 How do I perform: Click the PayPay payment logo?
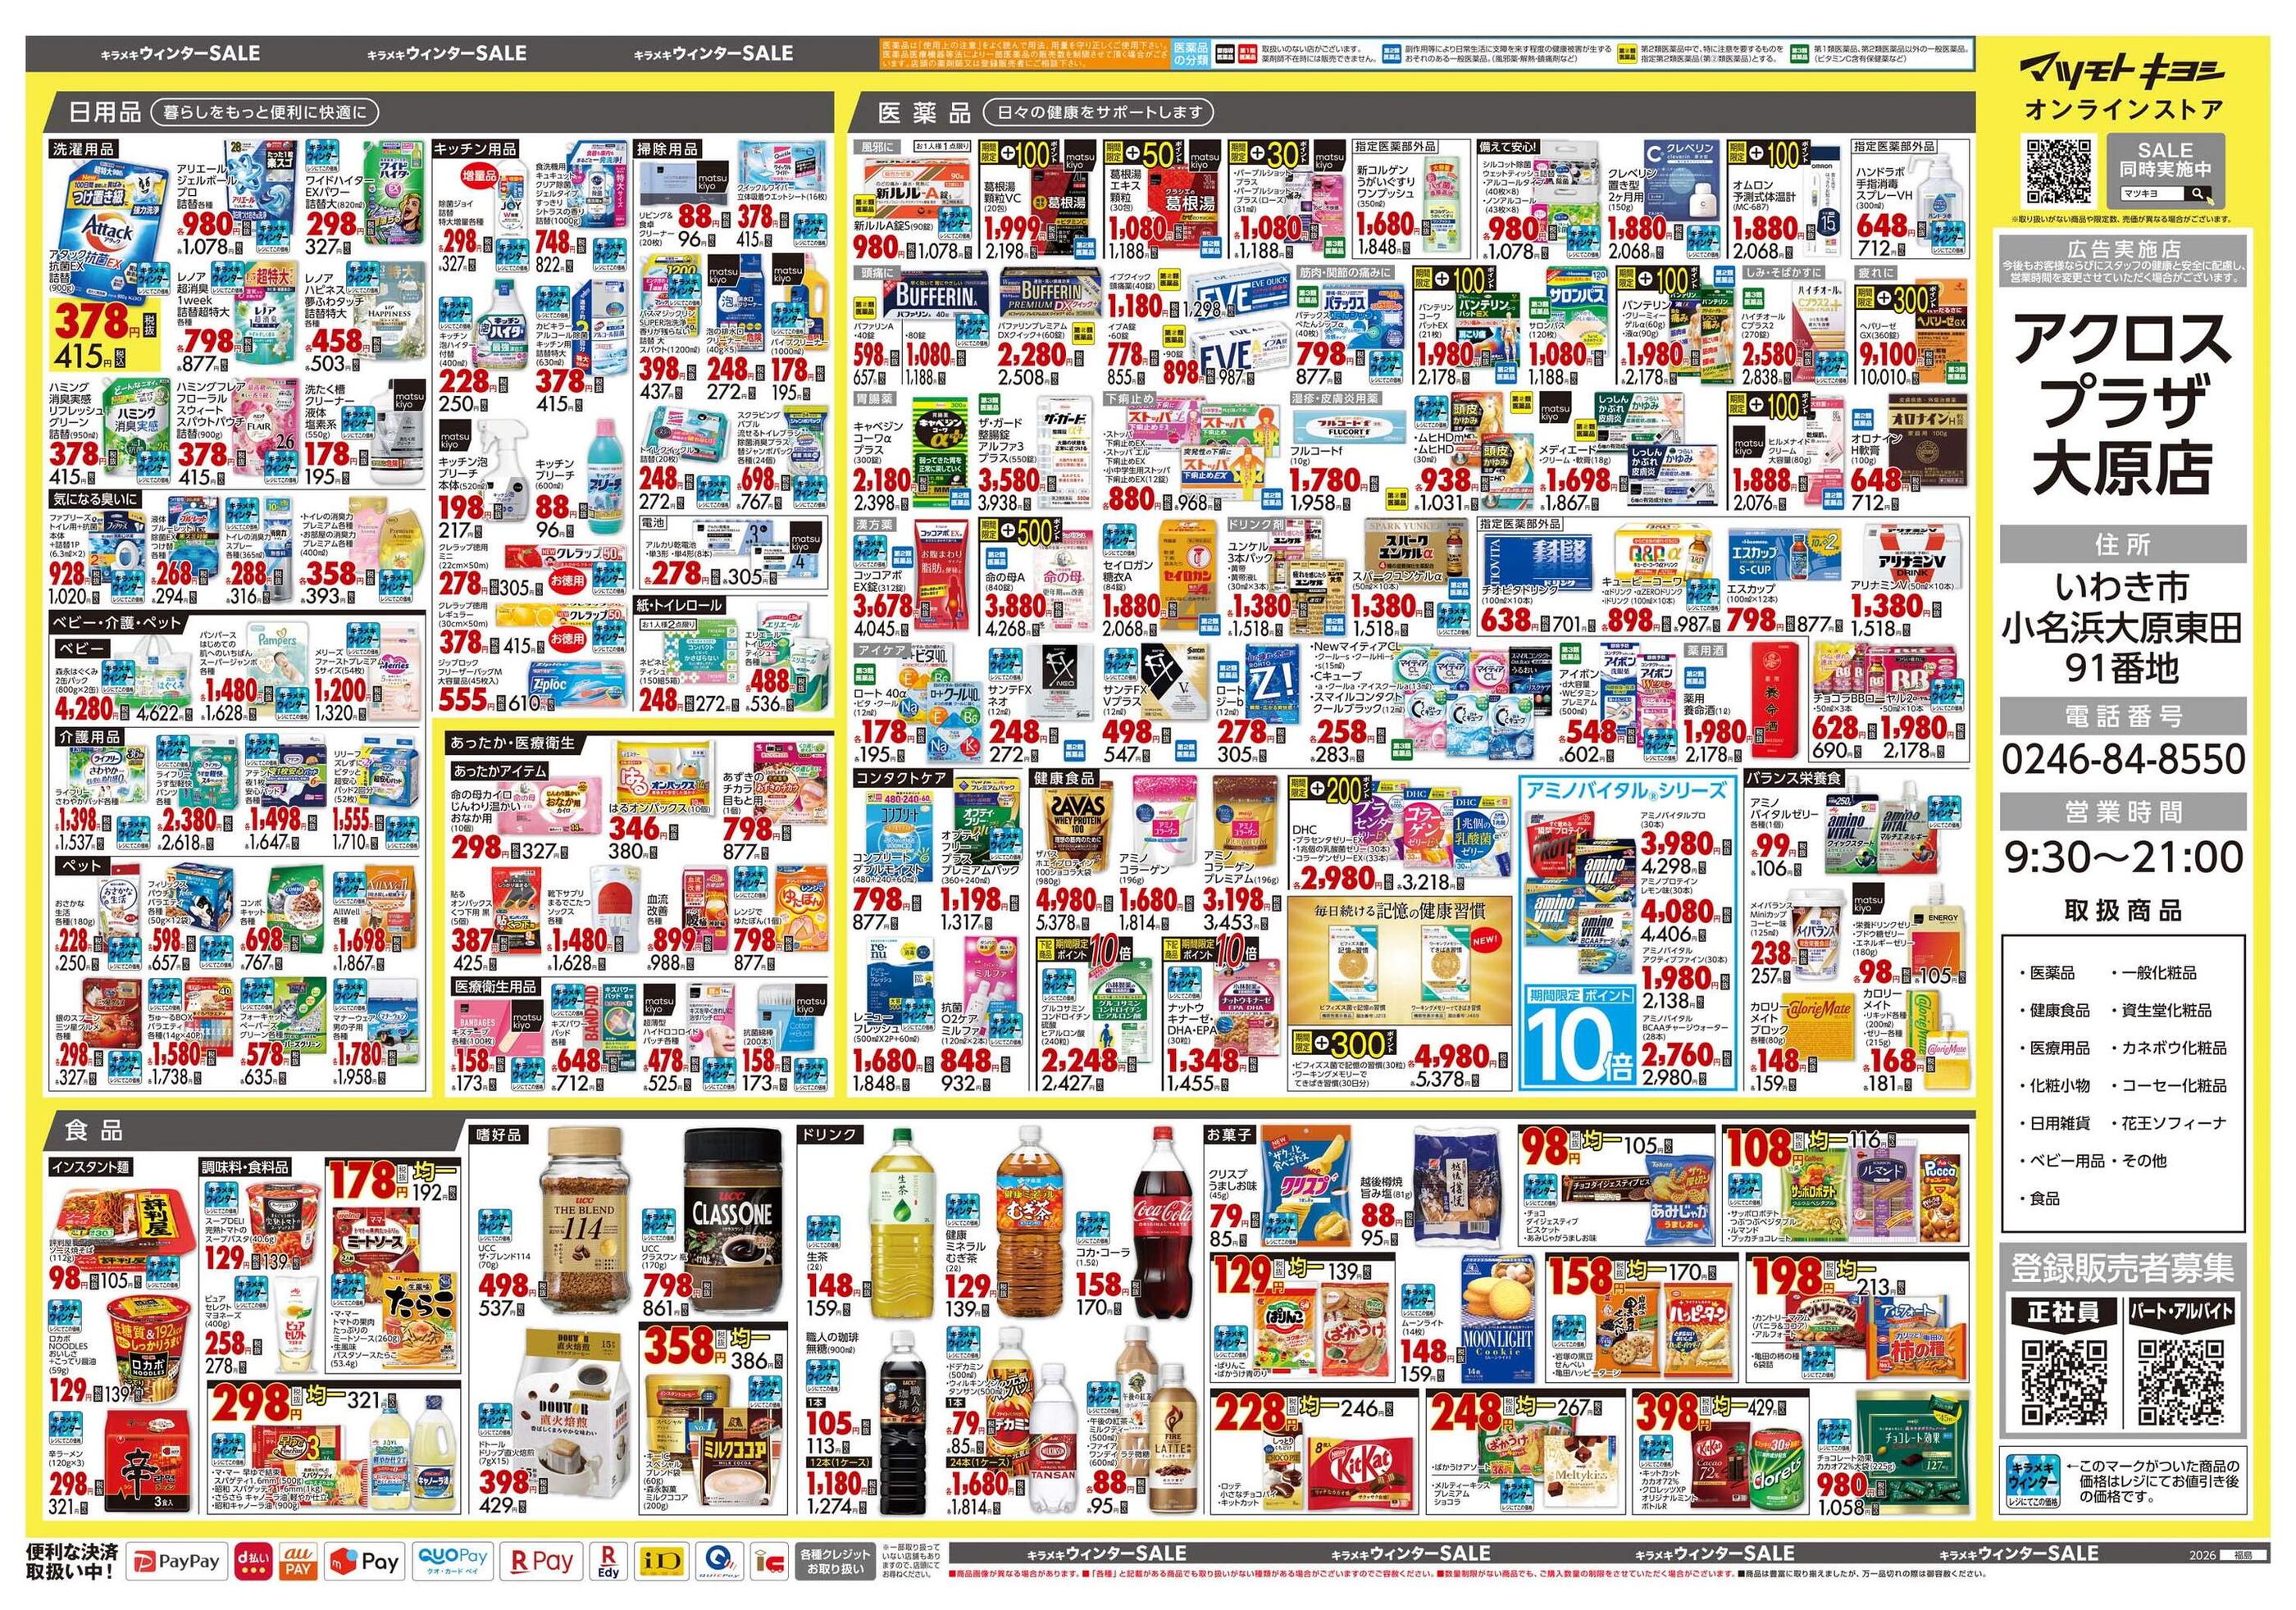tap(178, 1561)
